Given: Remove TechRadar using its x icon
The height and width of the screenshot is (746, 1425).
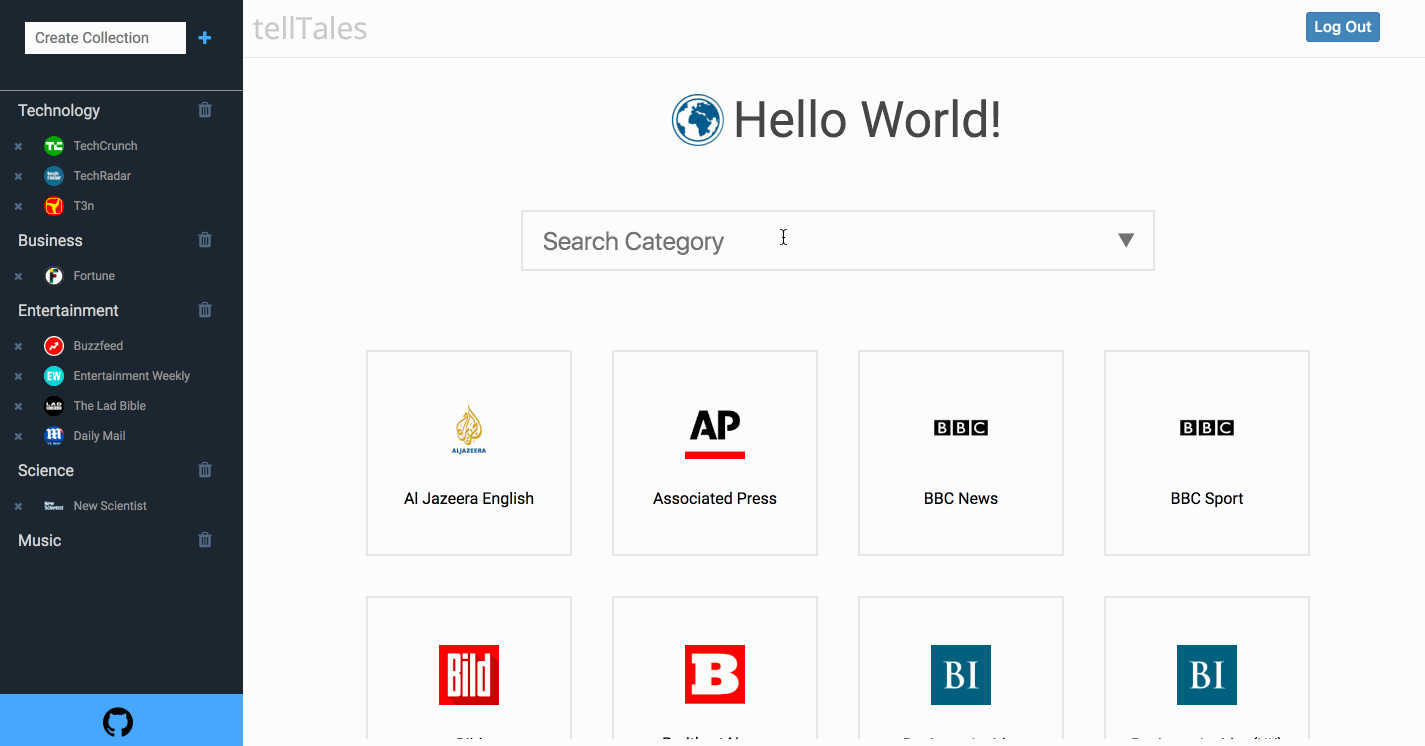Looking at the screenshot, I should [x=18, y=176].
